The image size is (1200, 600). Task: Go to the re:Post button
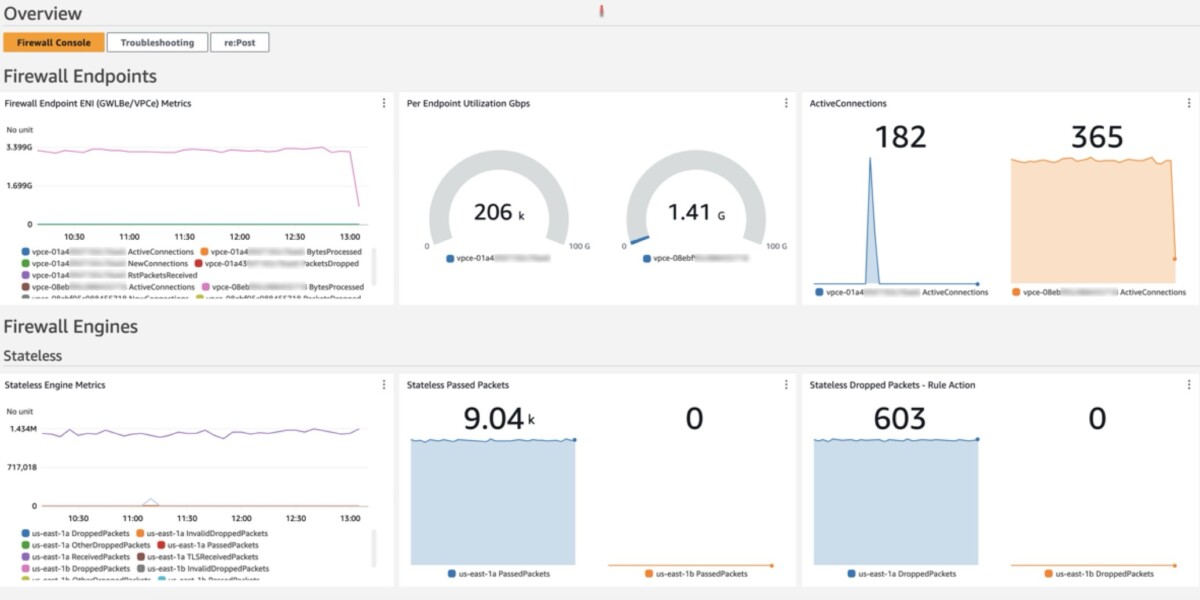coord(239,42)
